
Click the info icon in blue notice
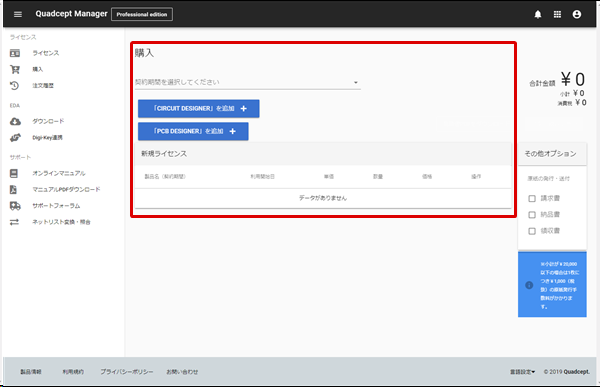point(529,285)
